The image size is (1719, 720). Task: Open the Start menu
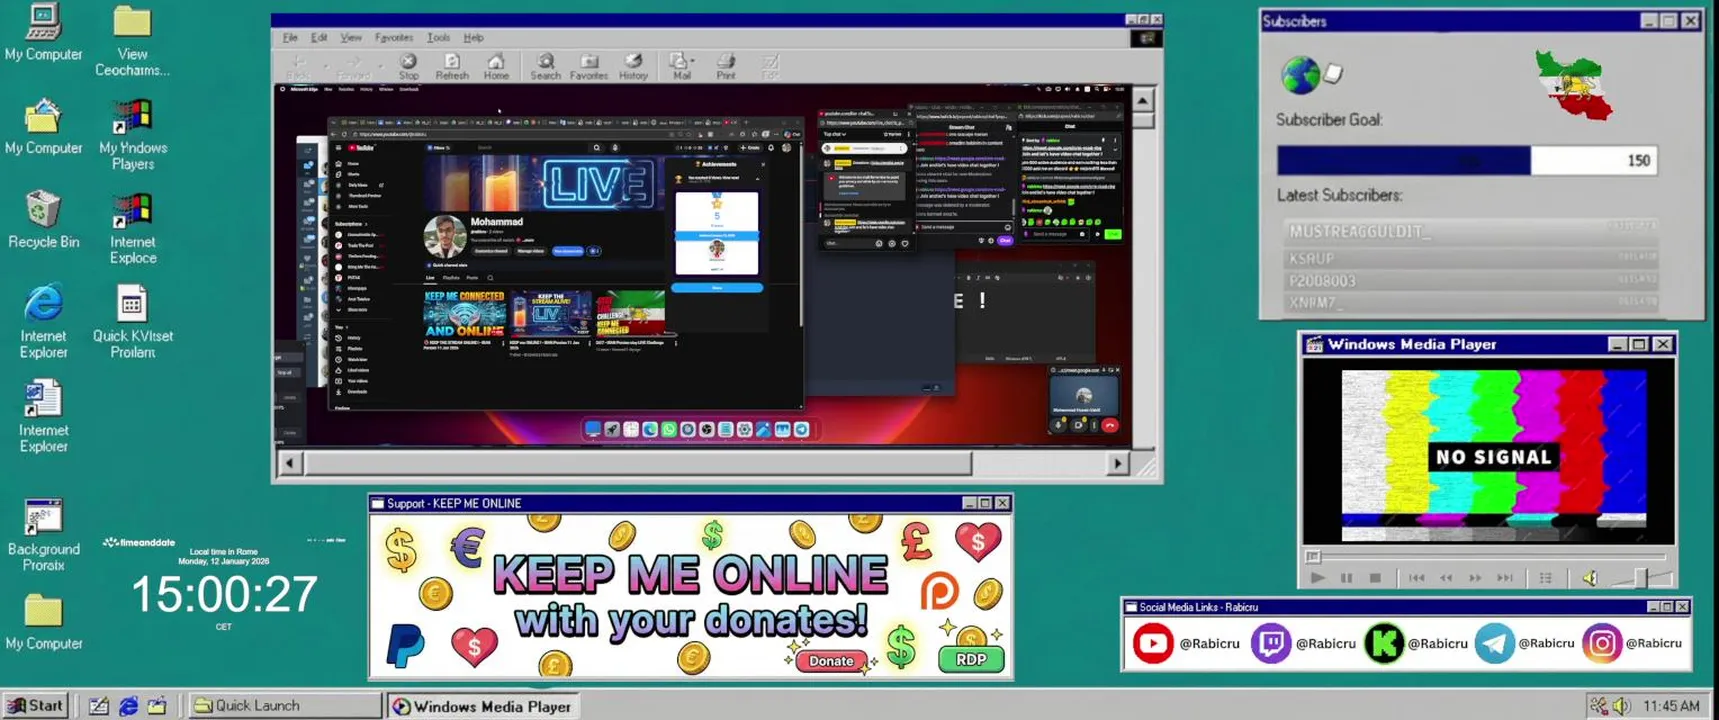[36, 706]
